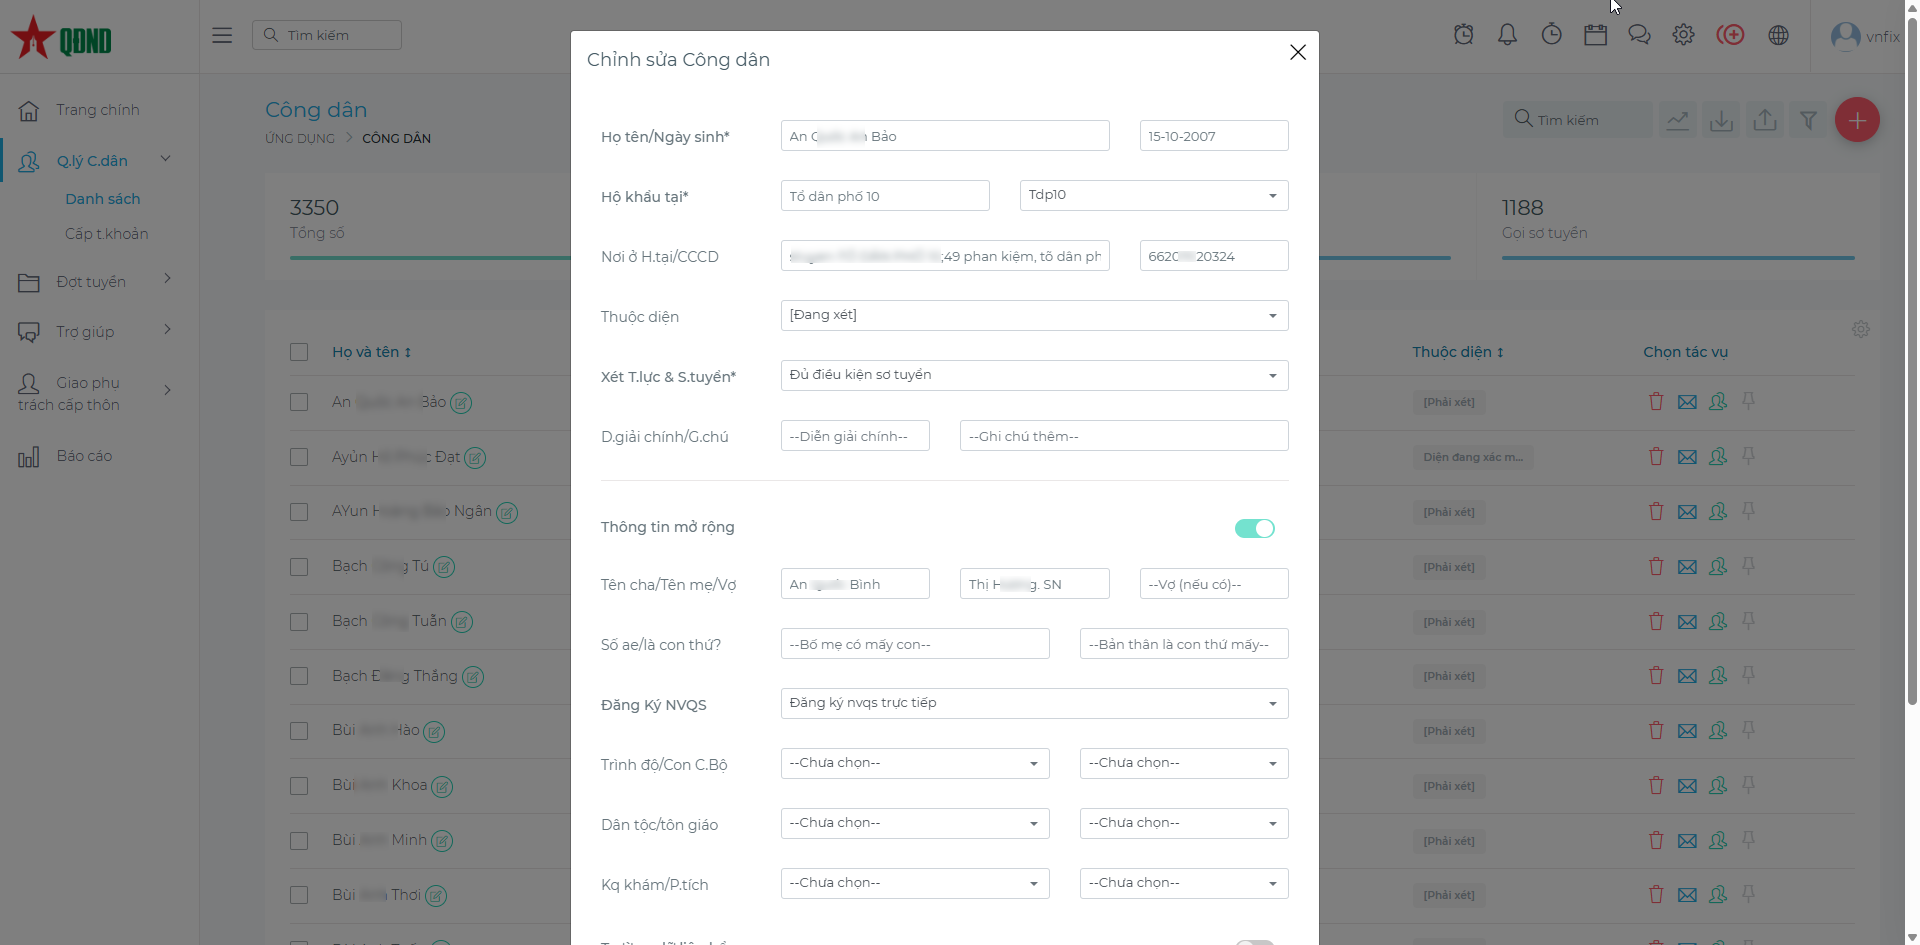Open the settings gear in top bar
This screenshot has width=1920, height=945.
tap(1683, 35)
